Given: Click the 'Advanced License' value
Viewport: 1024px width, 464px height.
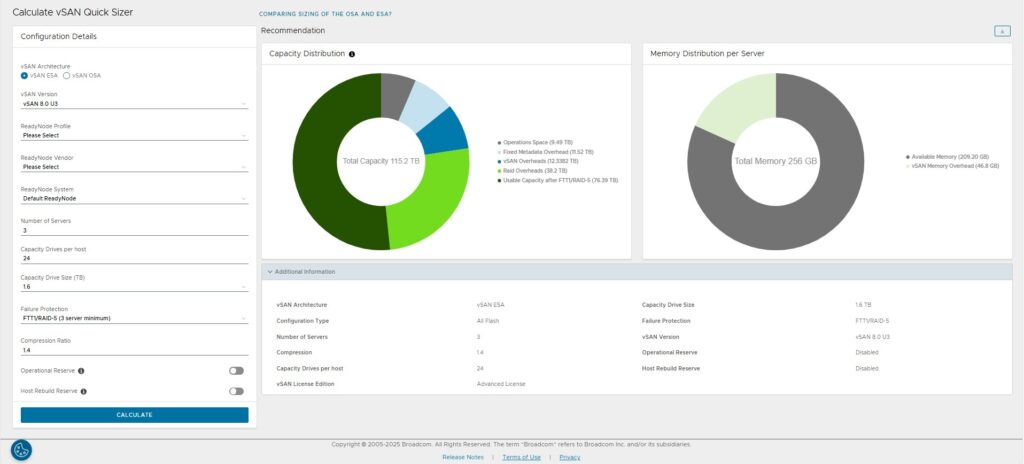Looking at the screenshot, I should [x=501, y=384].
